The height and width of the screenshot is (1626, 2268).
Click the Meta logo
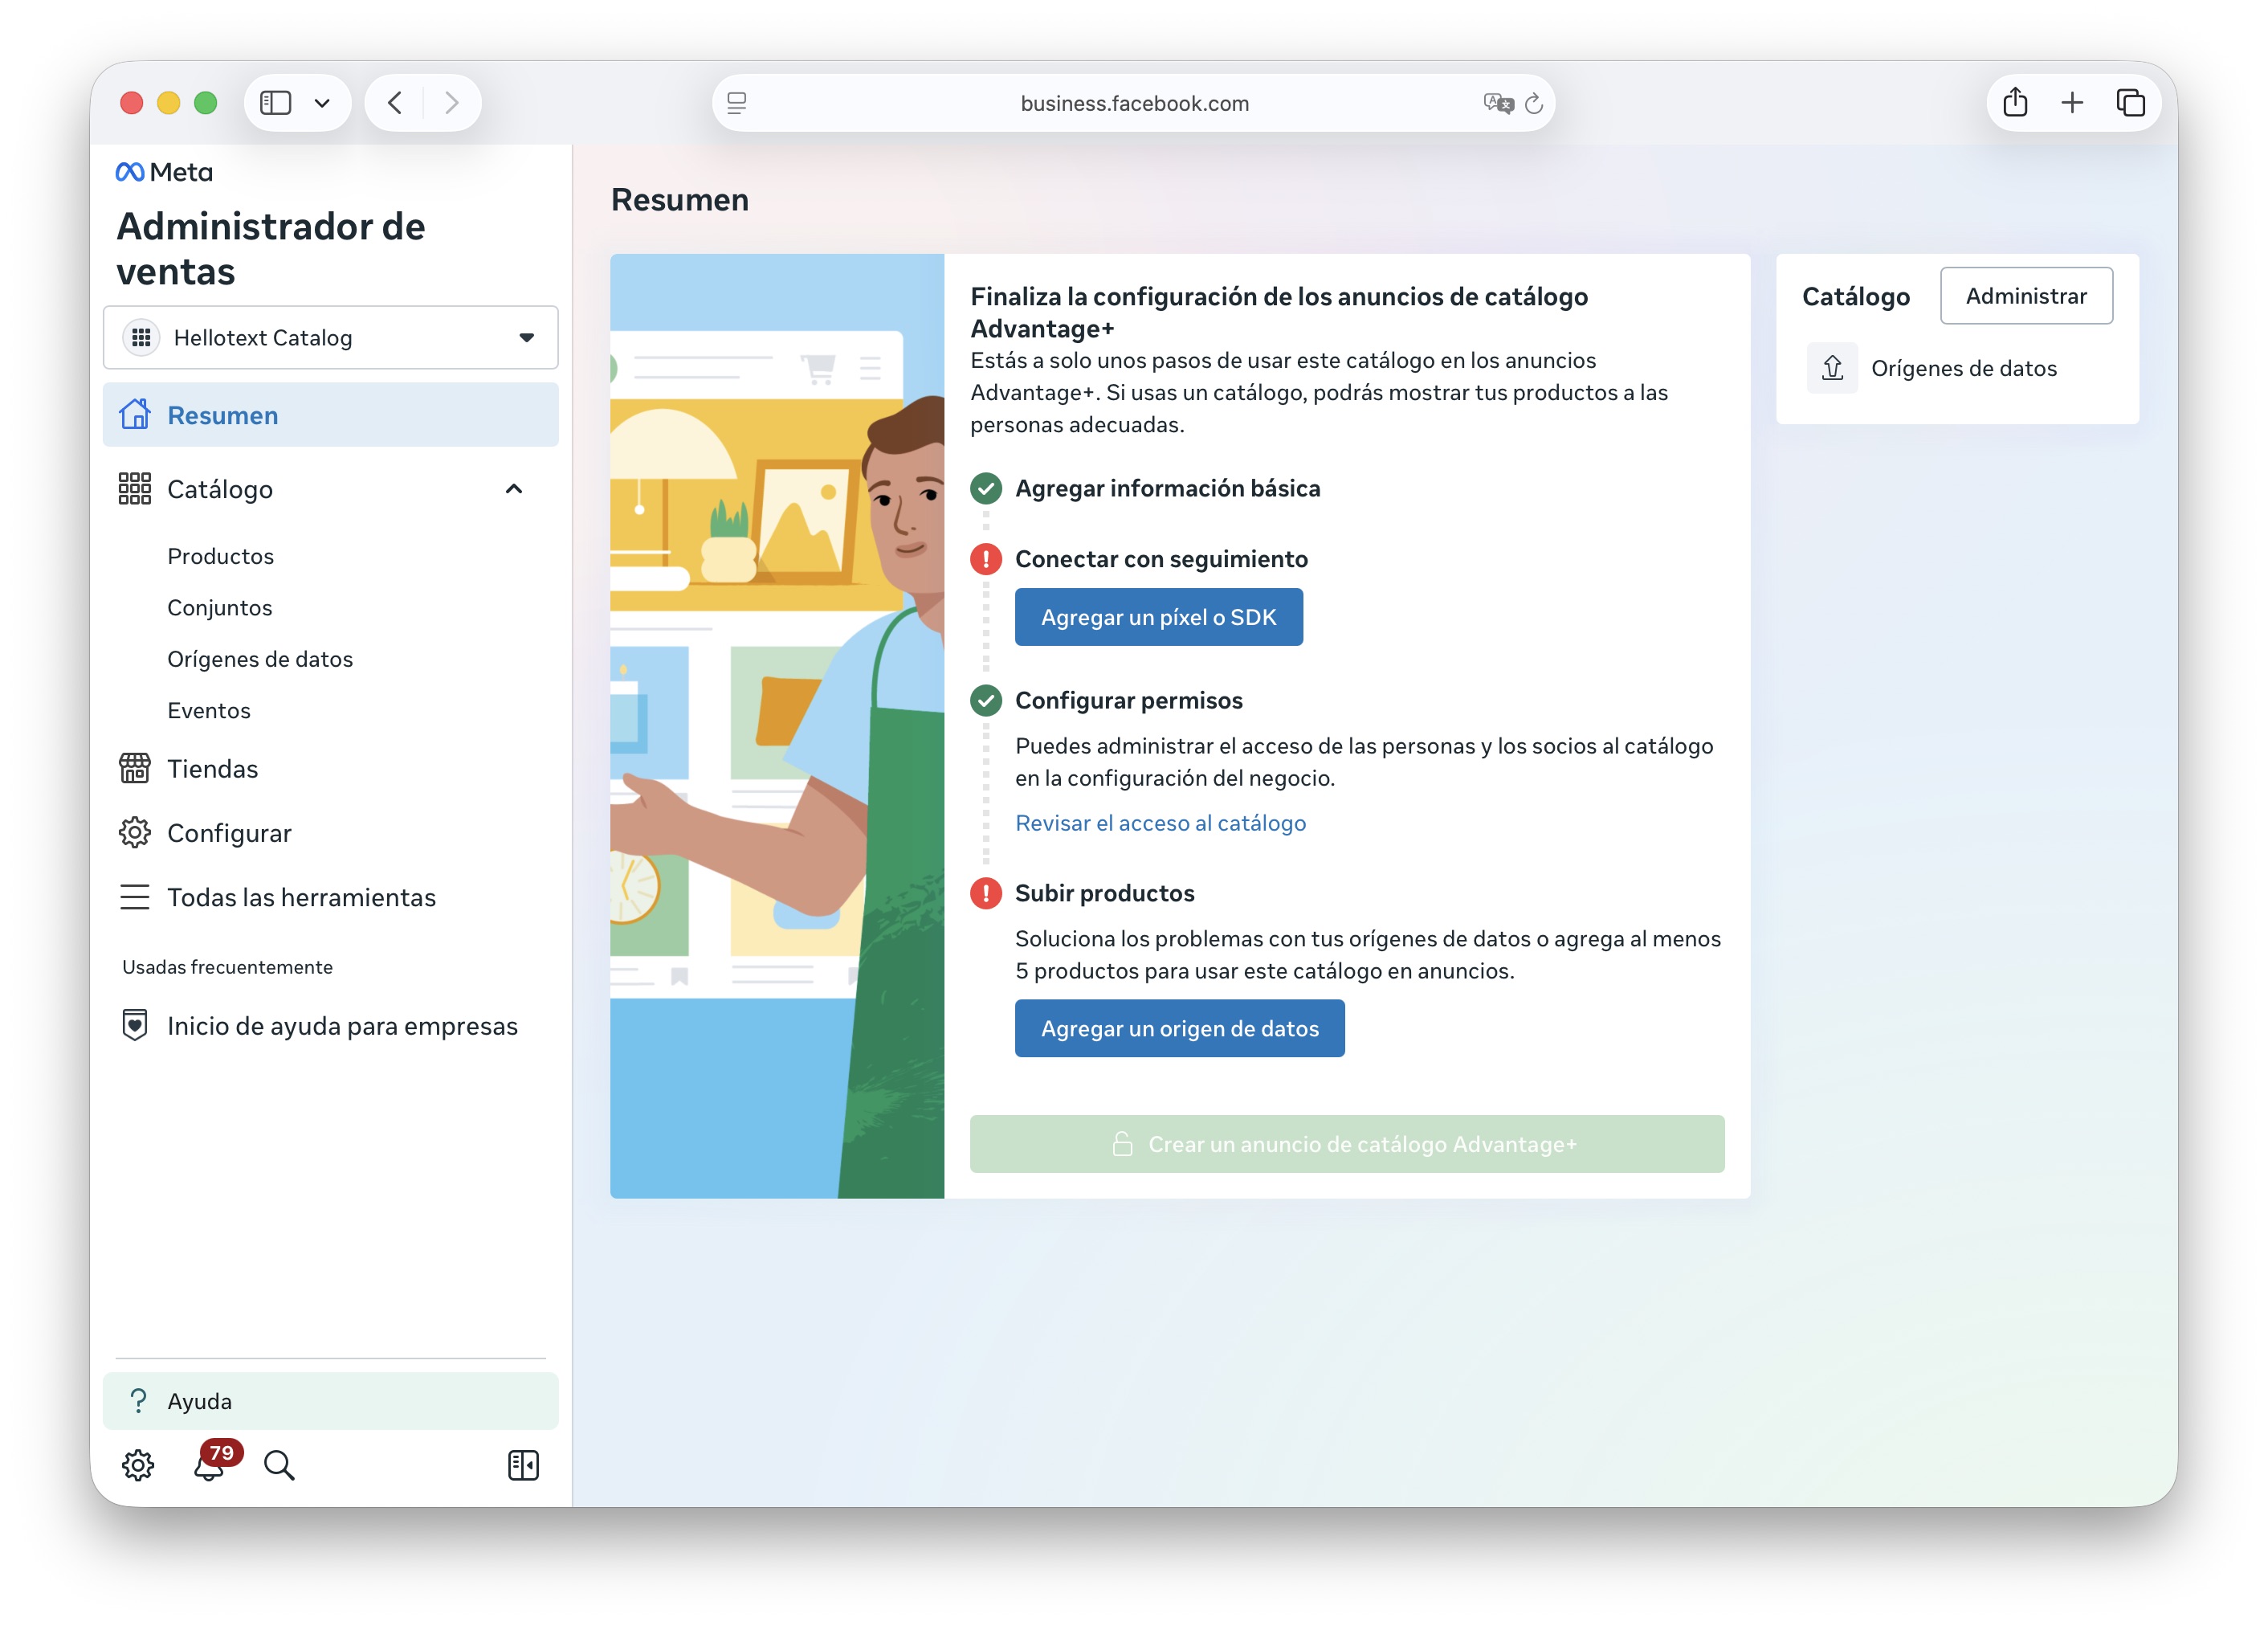[164, 172]
